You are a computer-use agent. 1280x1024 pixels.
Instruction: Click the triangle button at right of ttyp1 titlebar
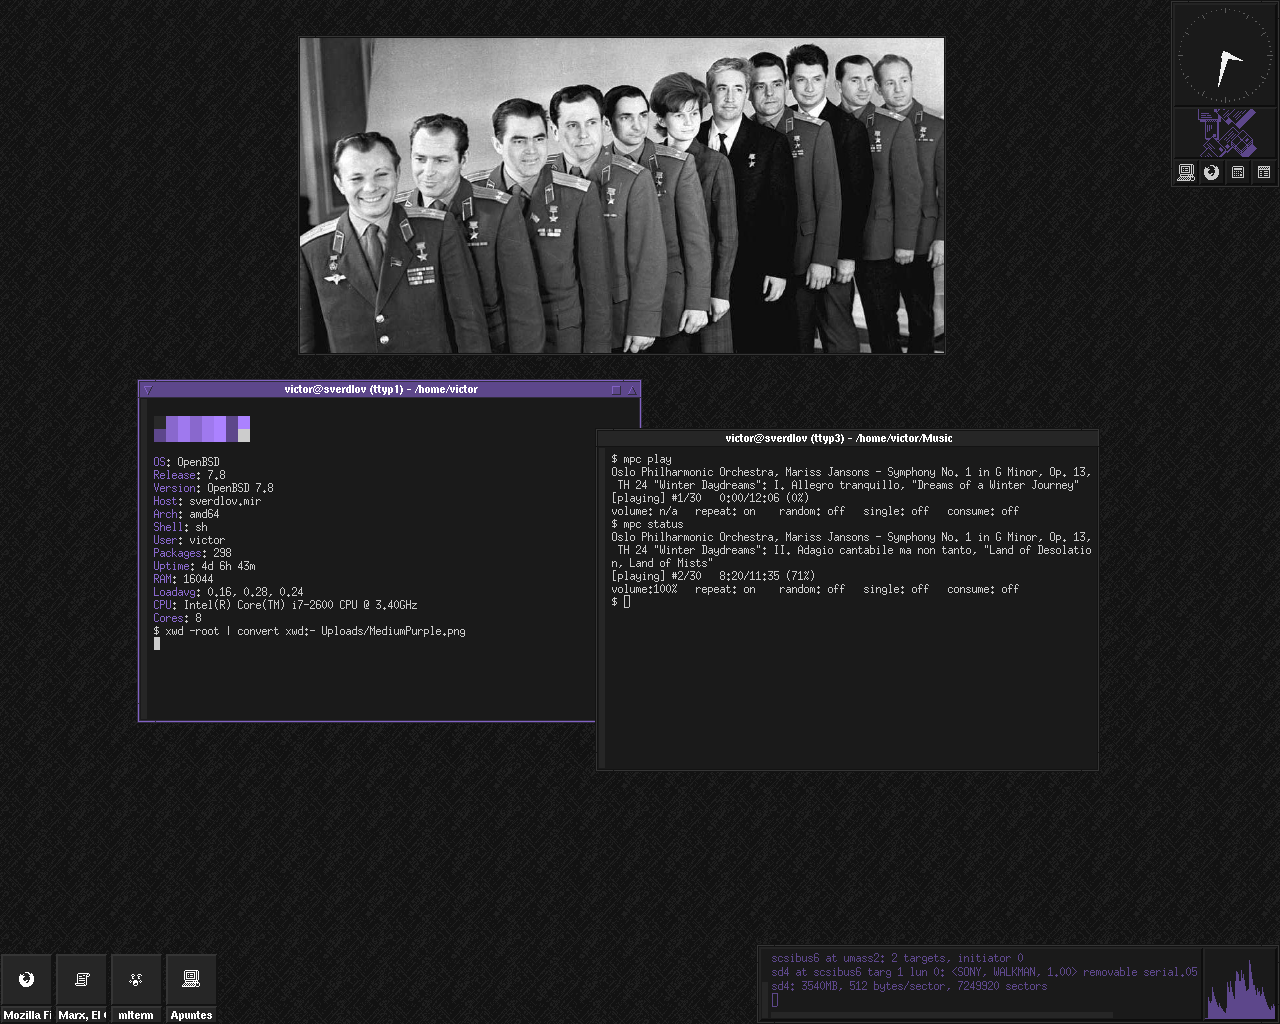pos(631,390)
